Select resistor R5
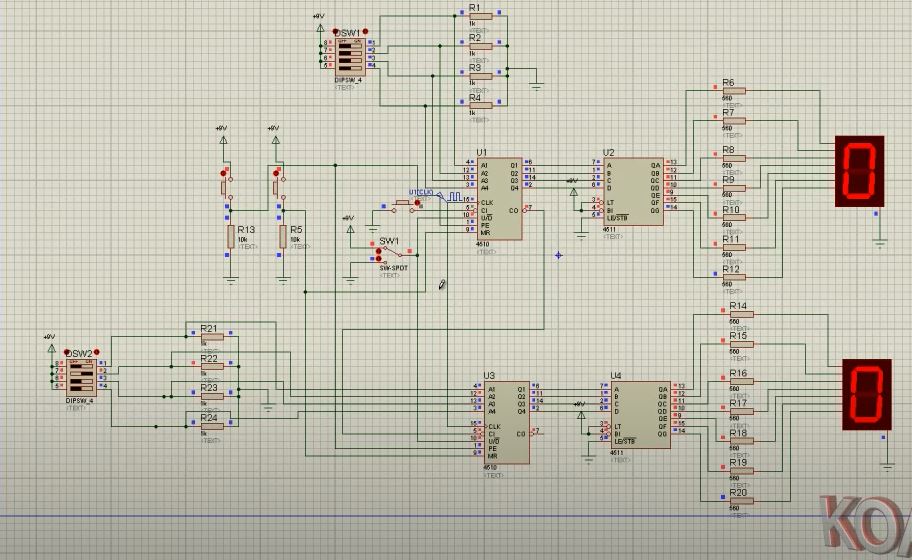912x560 pixels. click(283, 237)
